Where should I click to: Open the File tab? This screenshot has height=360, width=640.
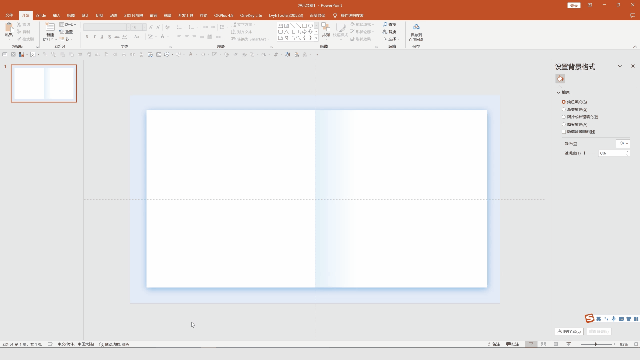(9, 16)
